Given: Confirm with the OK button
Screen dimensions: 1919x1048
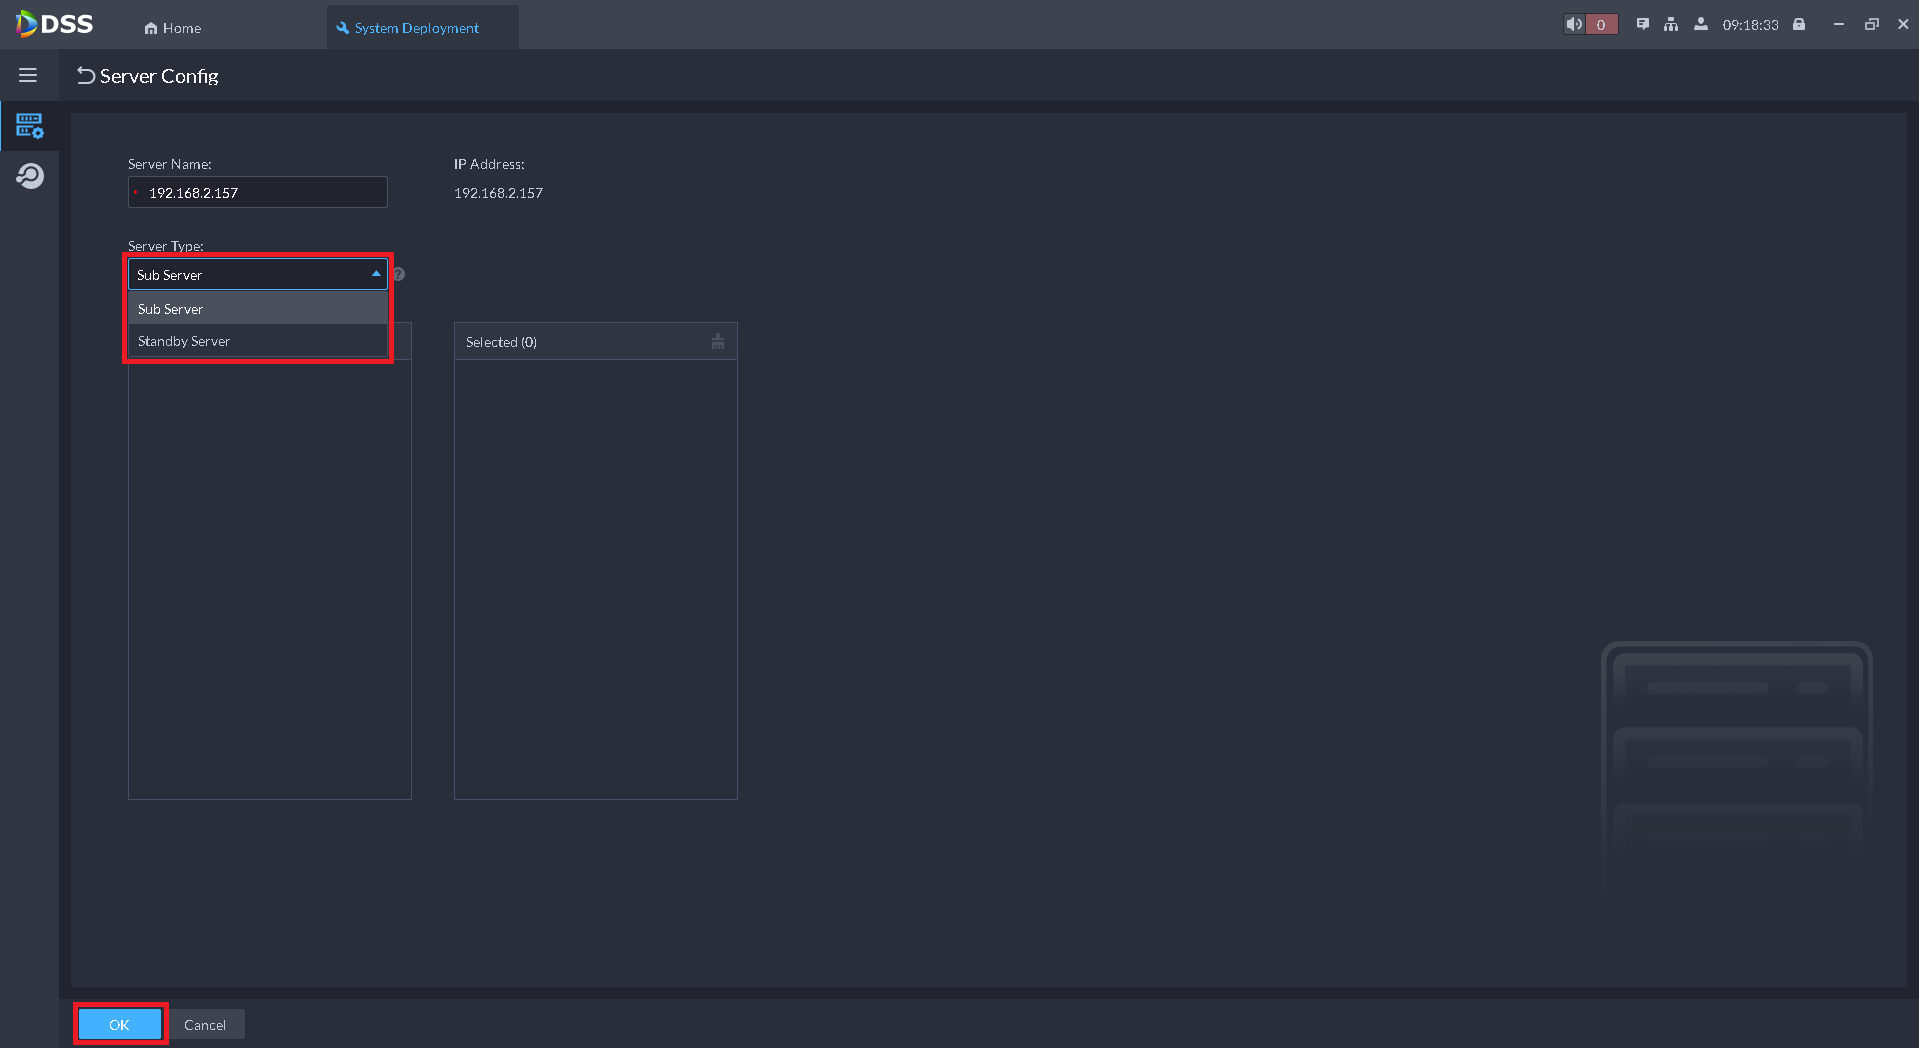Looking at the screenshot, I should pyautogui.click(x=120, y=1024).
